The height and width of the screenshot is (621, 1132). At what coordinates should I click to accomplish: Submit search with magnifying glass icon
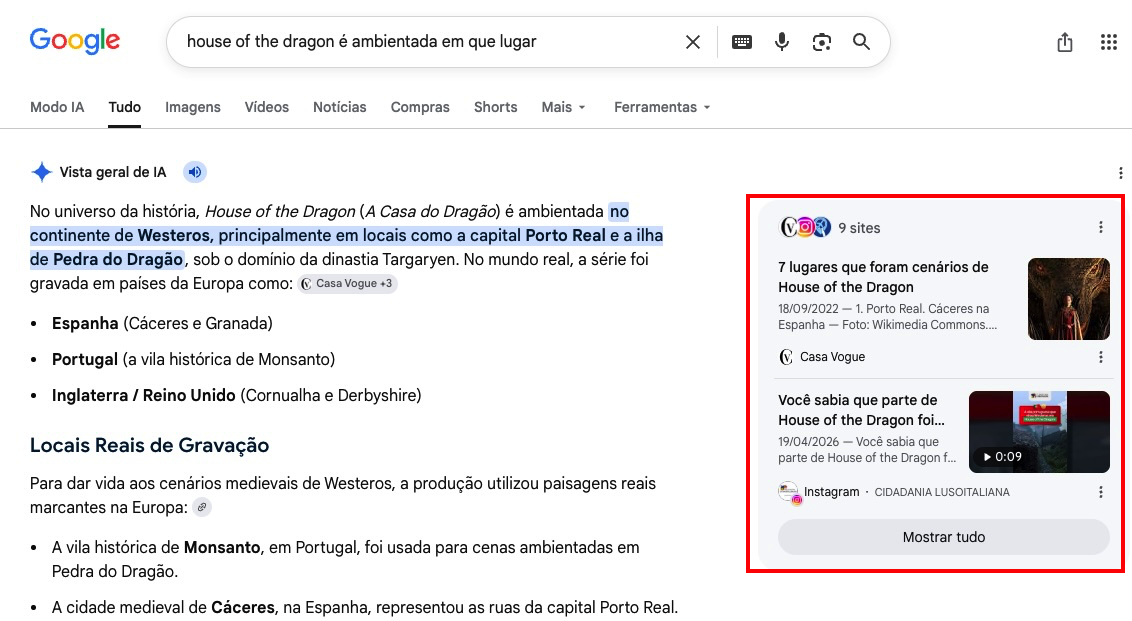(x=861, y=42)
